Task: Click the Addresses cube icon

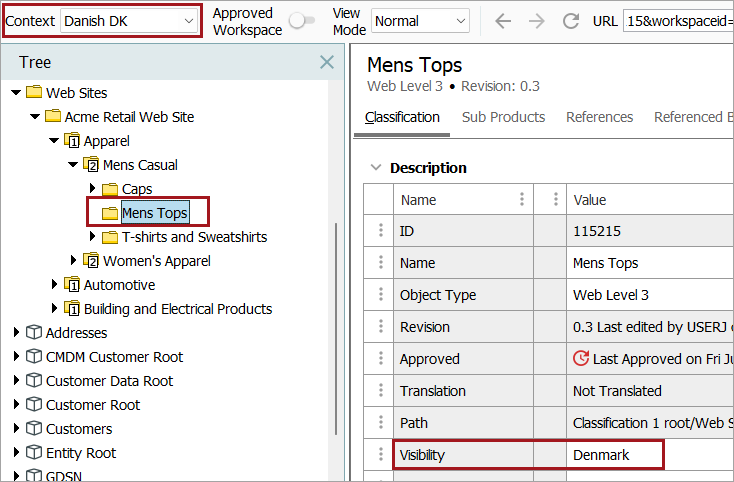Action: (34, 333)
